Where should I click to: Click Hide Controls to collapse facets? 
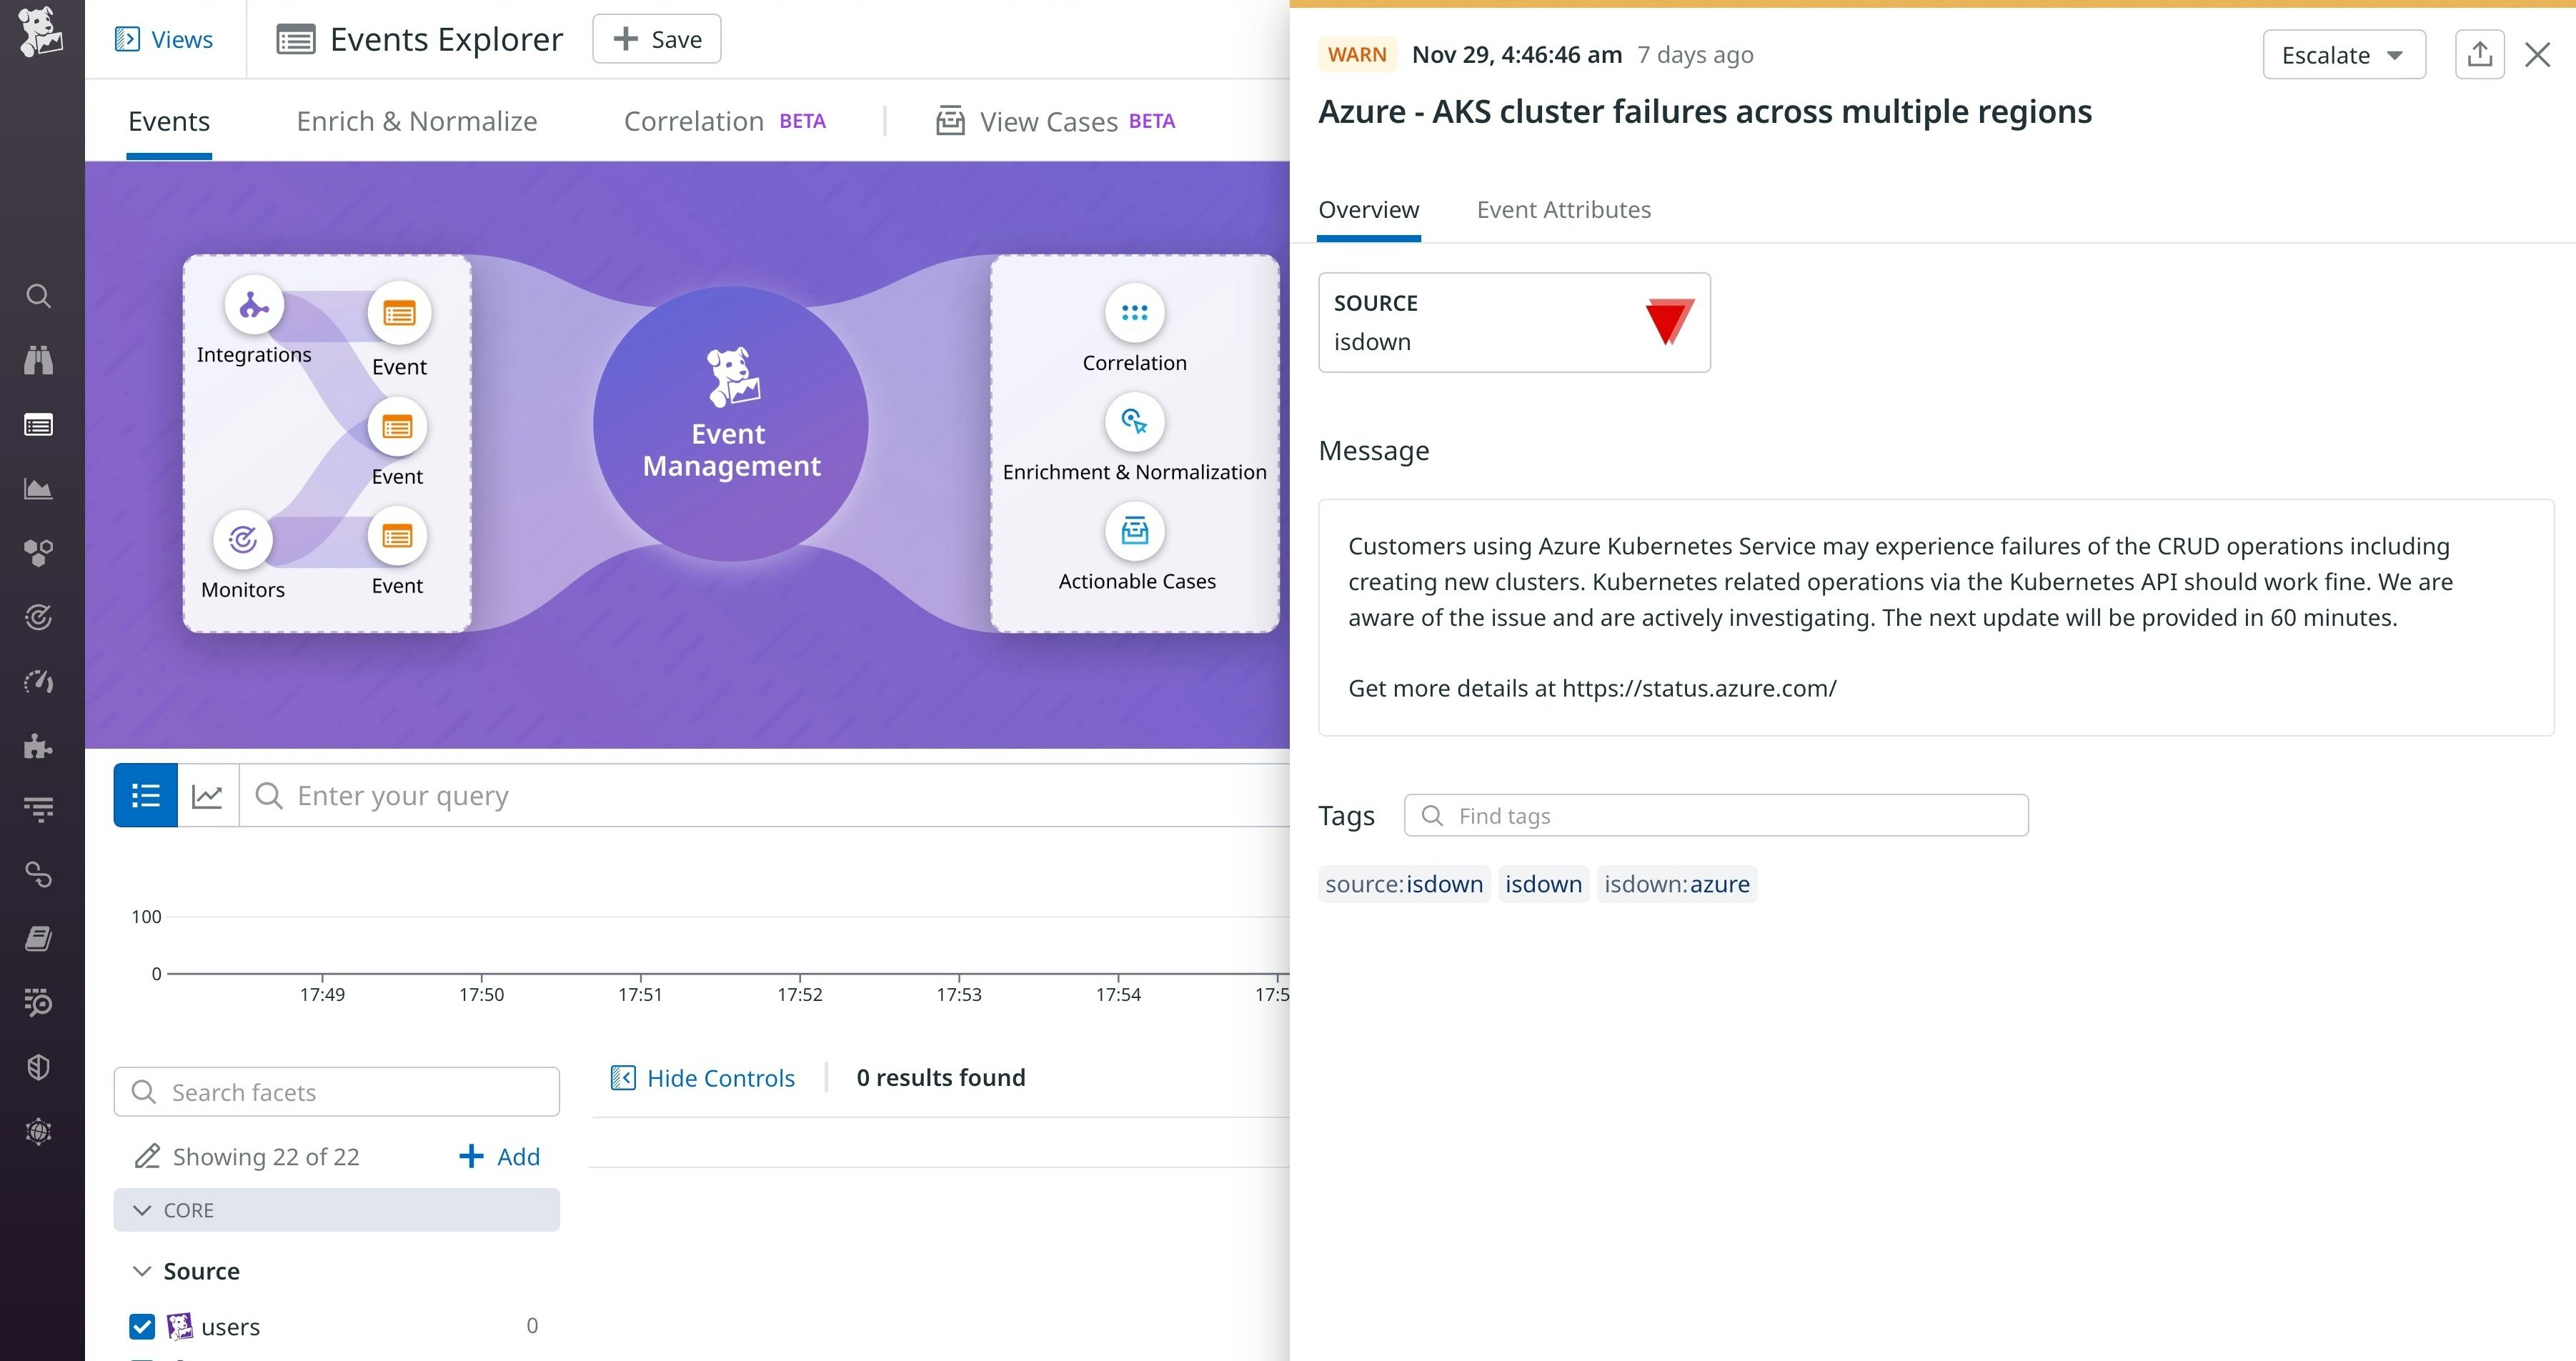(702, 1078)
